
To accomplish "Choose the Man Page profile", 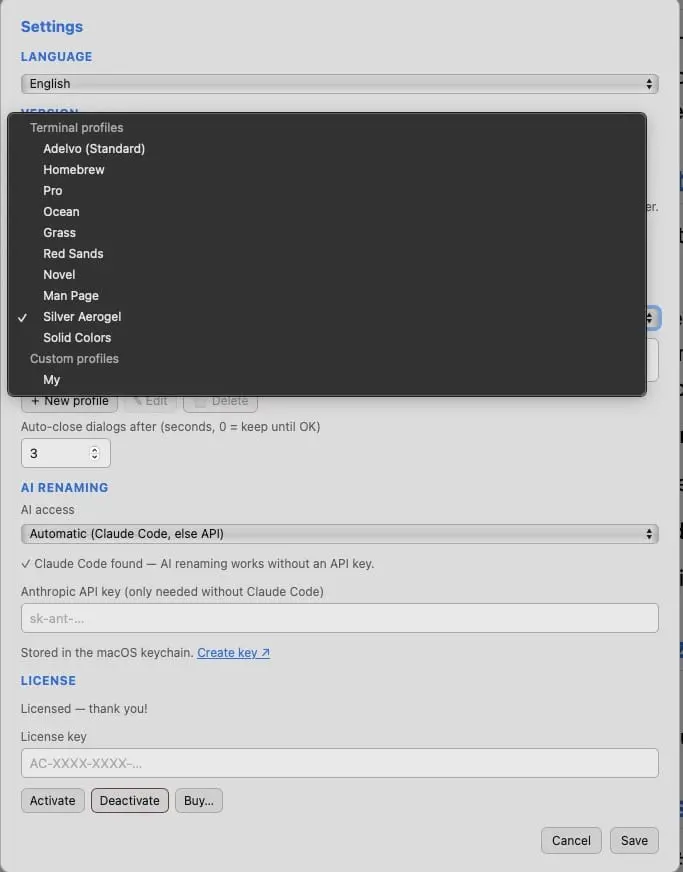I will tap(327, 296).
